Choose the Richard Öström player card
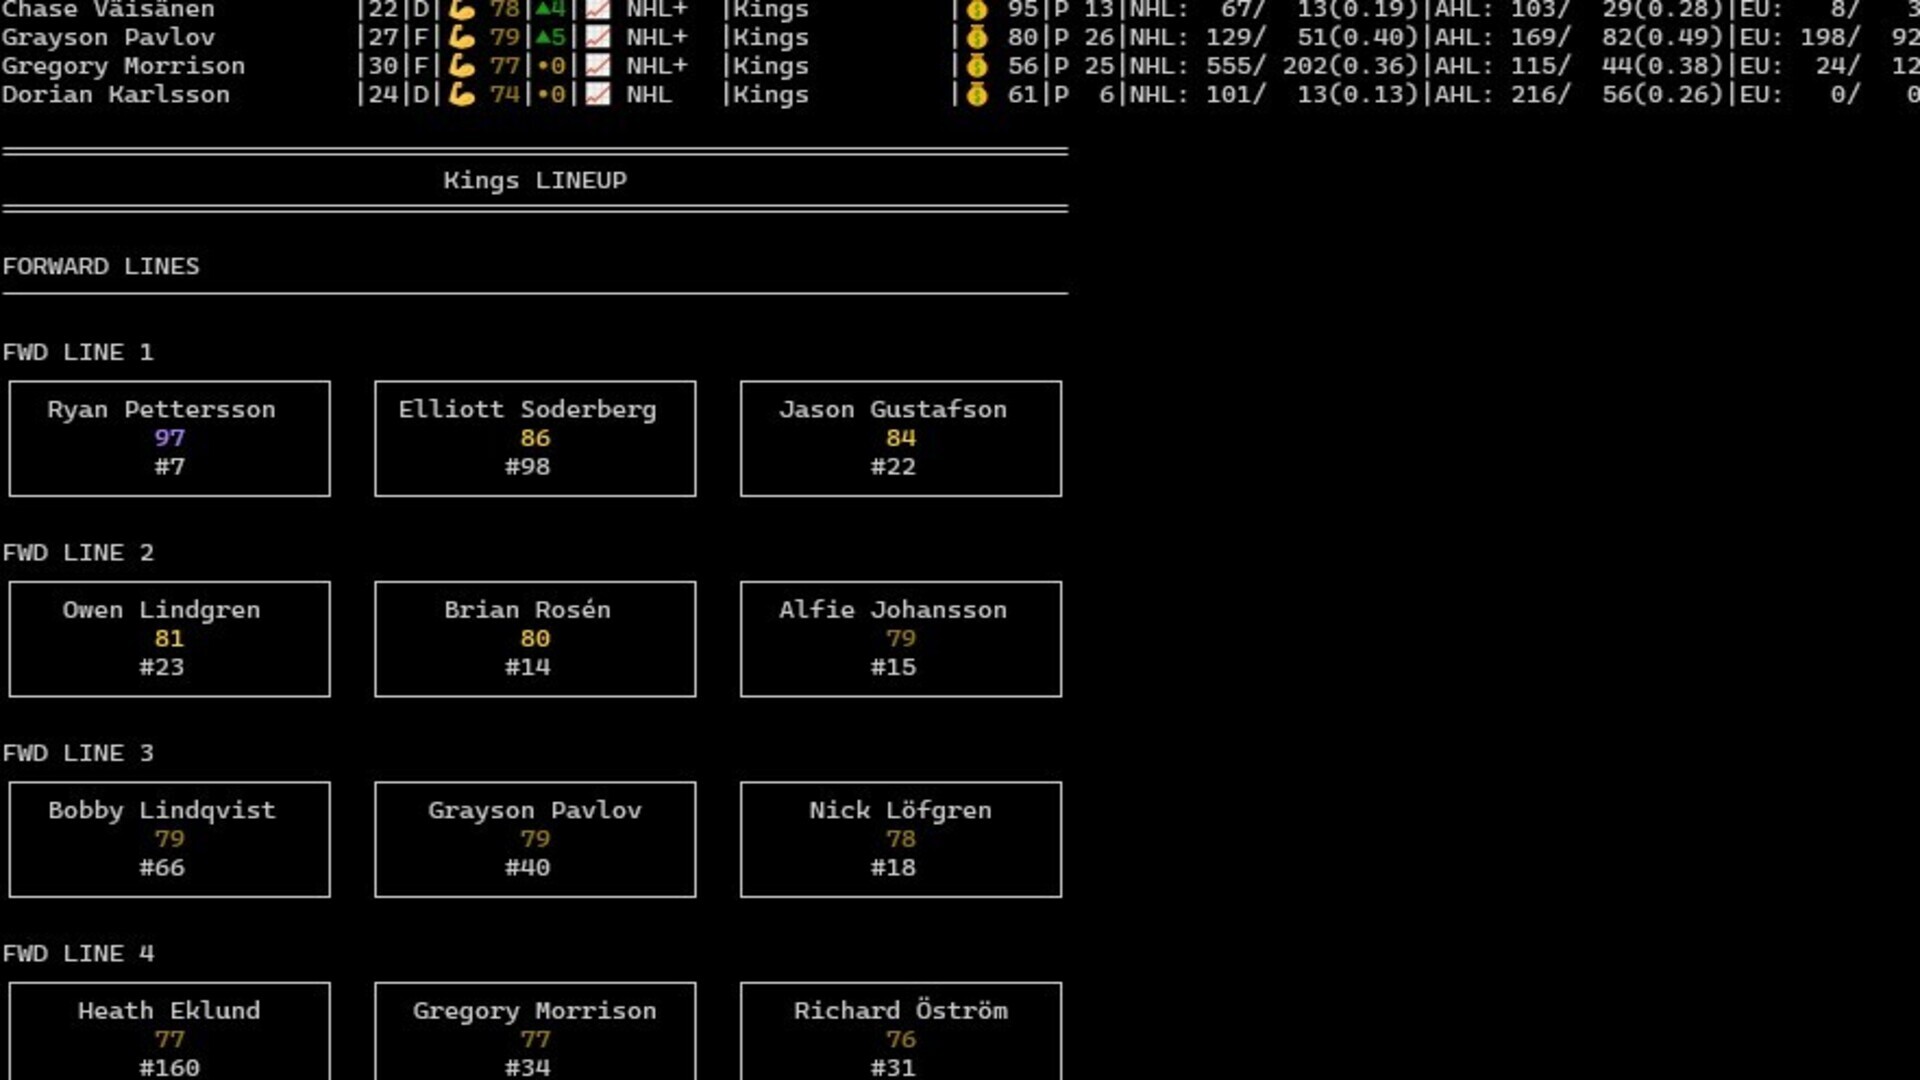This screenshot has width=1920, height=1080. 901,1031
